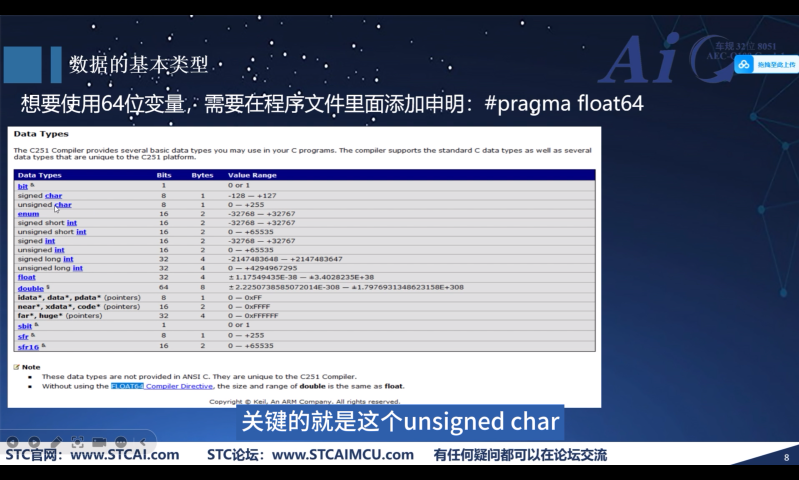Image resolution: width=799 pixels, height=480 pixels.
Task: Select the value '-2147483648 — +2147483647'
Action: point(285,259)
